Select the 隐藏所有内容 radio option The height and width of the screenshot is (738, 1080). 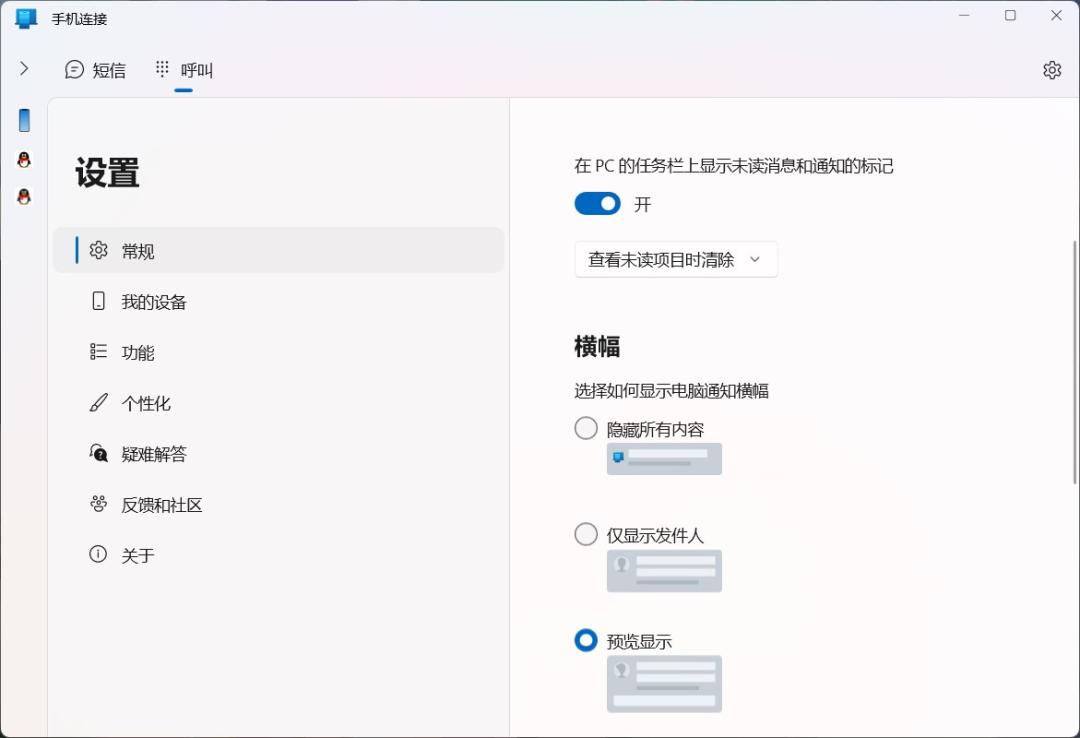[x=586, y=427]
